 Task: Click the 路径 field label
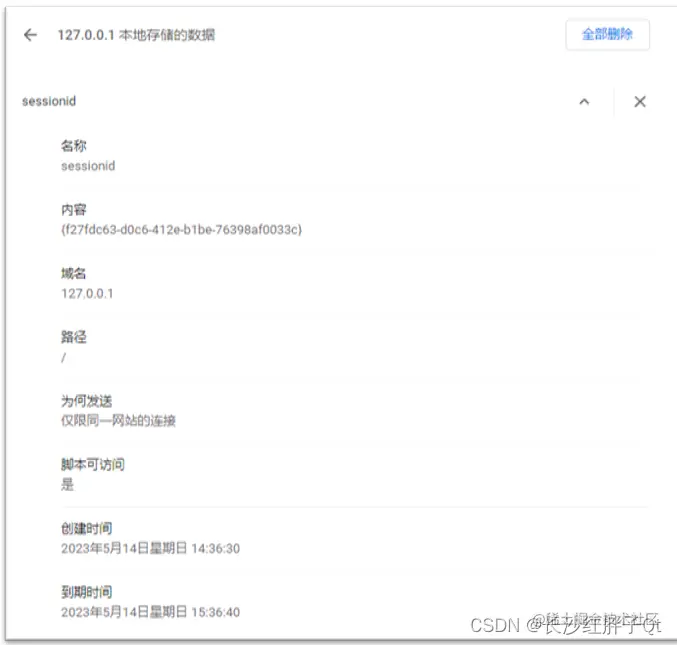73,337
